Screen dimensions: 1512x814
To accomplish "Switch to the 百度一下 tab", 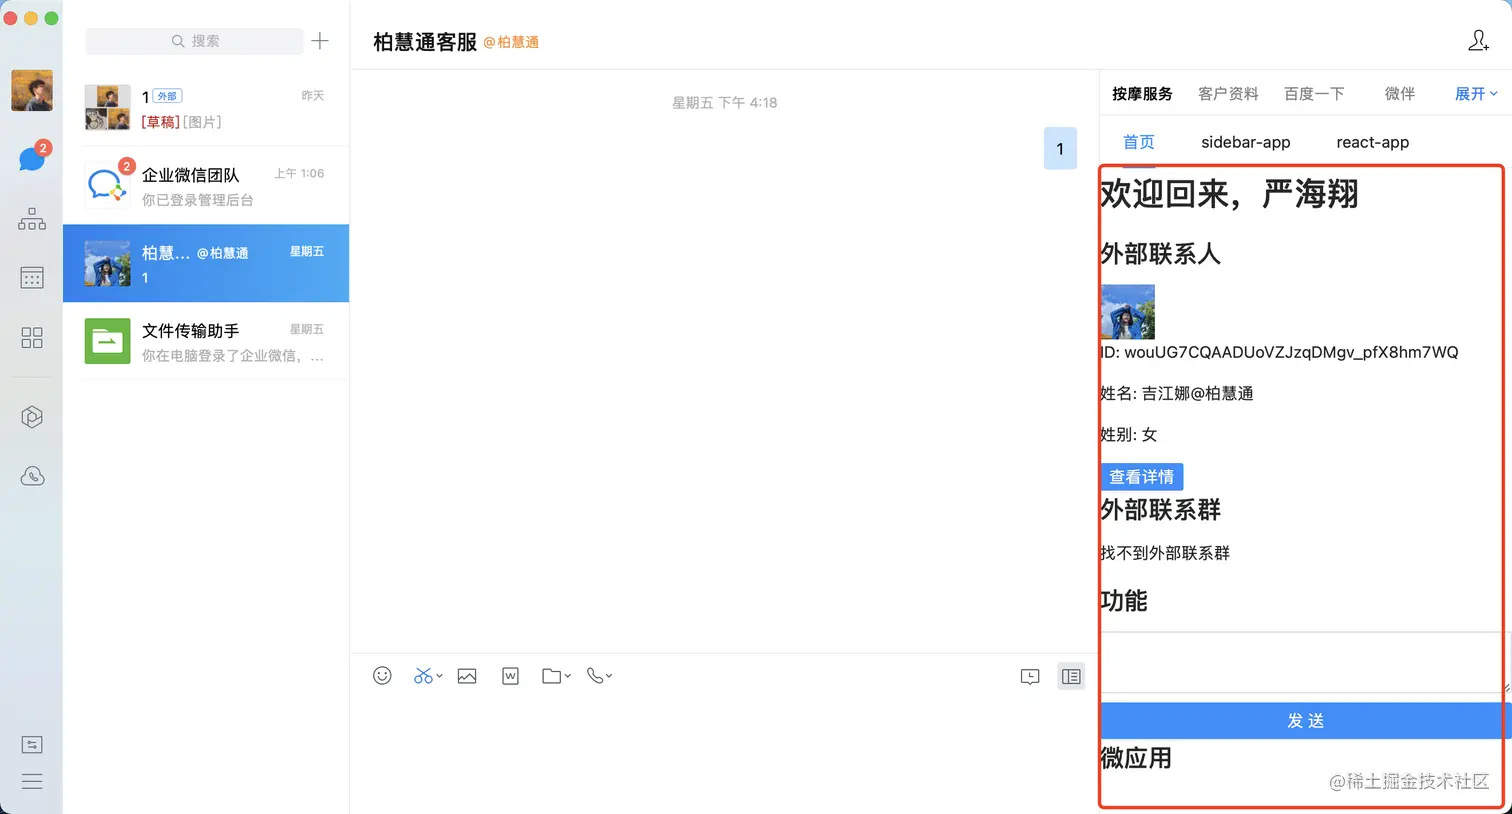I will pyautogui.click(x=1314, y=94).
